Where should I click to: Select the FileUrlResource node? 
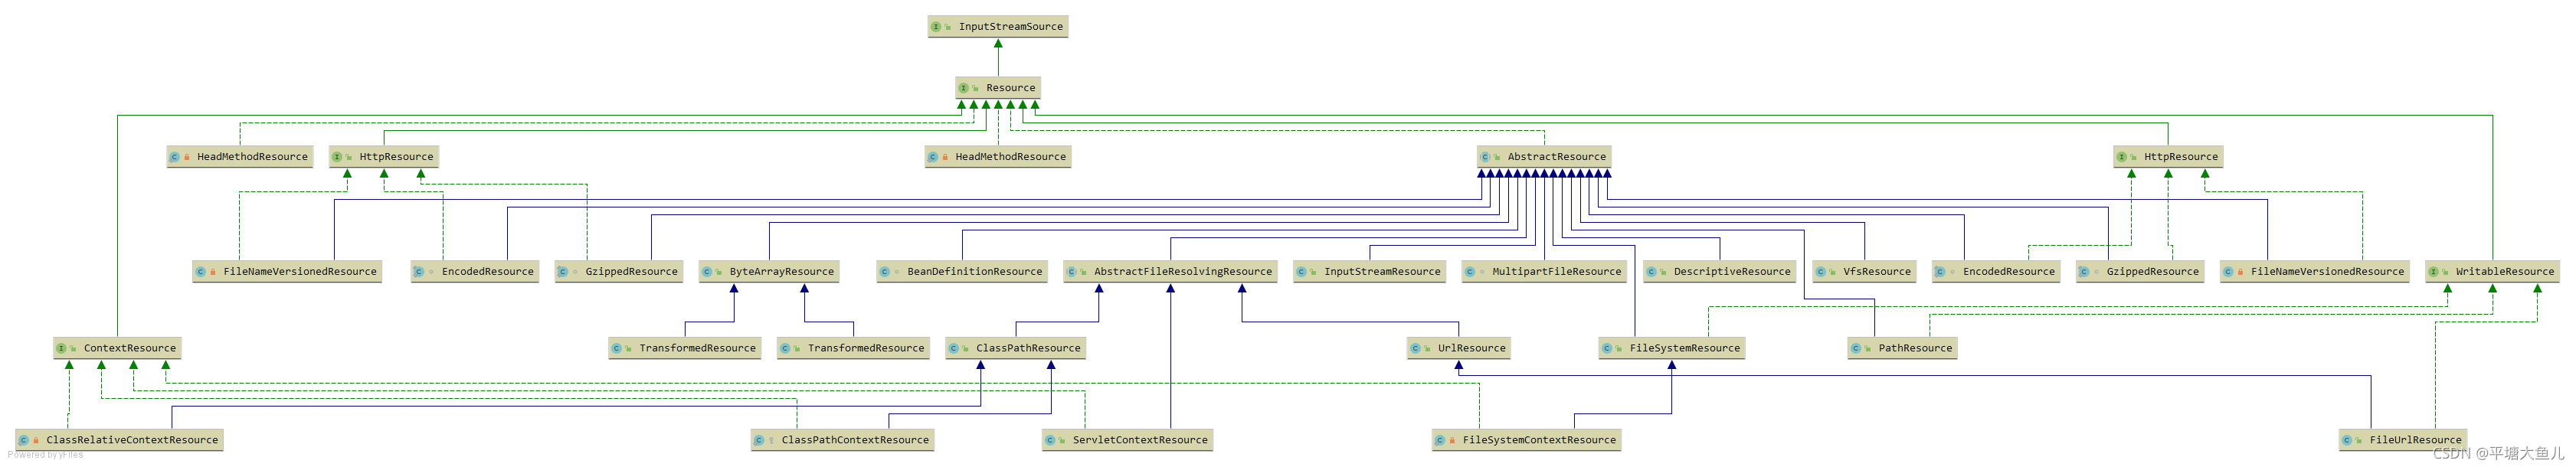[2403, 440]
